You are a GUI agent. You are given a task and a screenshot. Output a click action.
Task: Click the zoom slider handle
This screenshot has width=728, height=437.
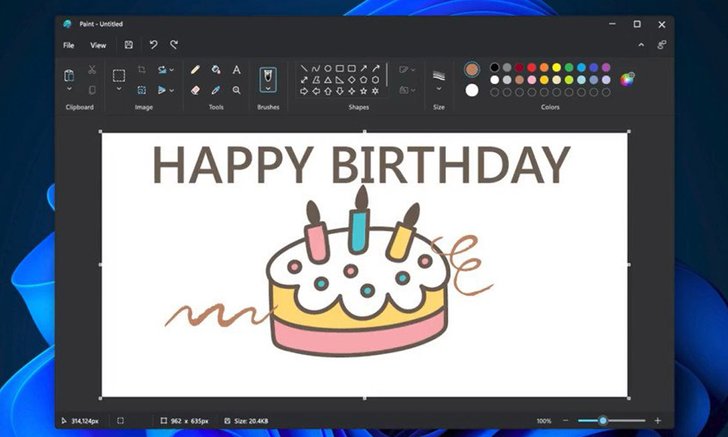(603, 421)
